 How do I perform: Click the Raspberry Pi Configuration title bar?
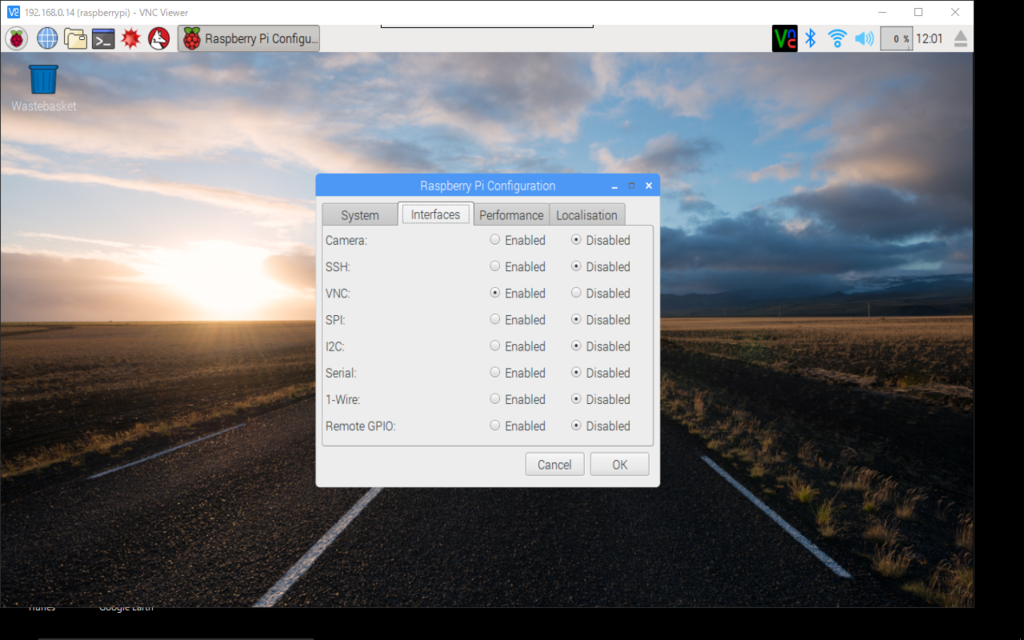[487, 185]
